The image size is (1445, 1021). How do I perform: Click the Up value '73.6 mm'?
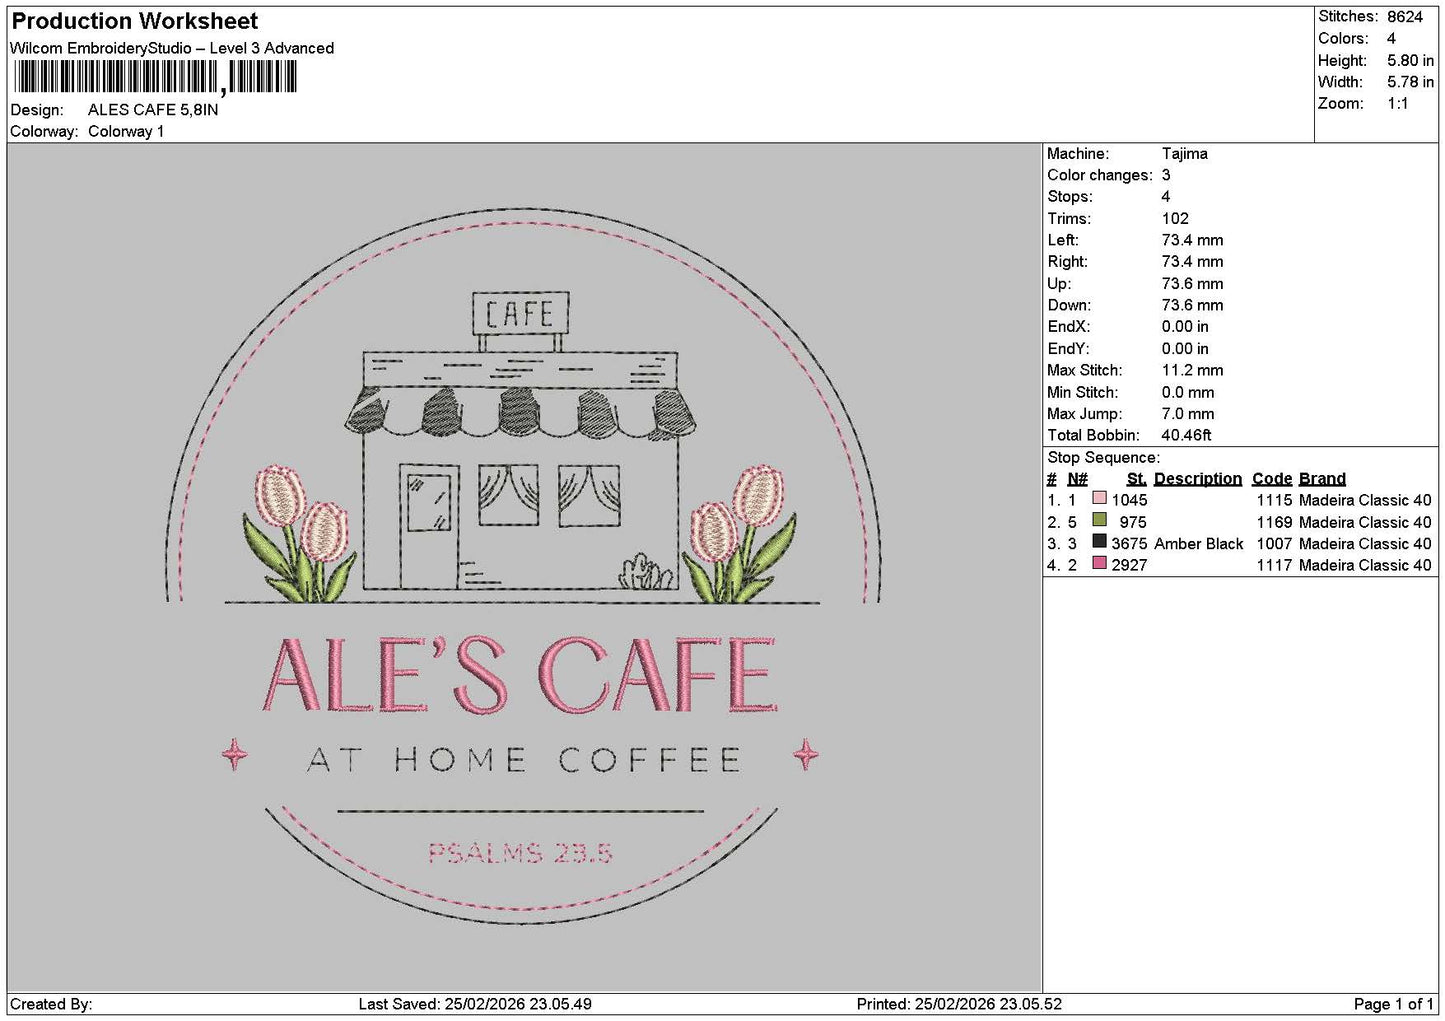pyautogui.click(x=1192, y=283)
